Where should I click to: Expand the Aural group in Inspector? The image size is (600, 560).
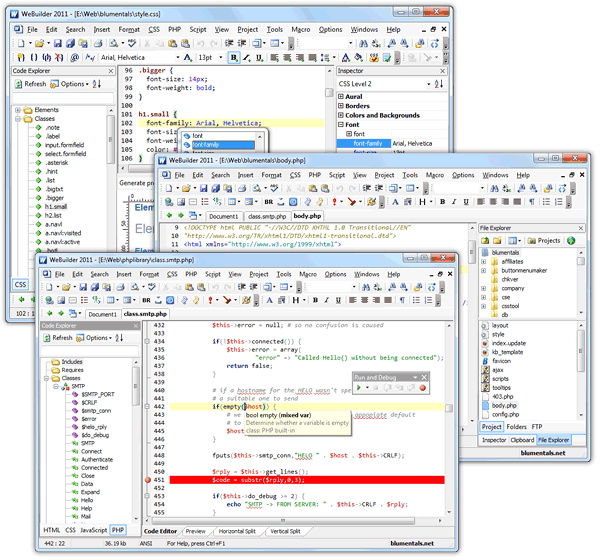pyautogui.click(x=340, y=97)
